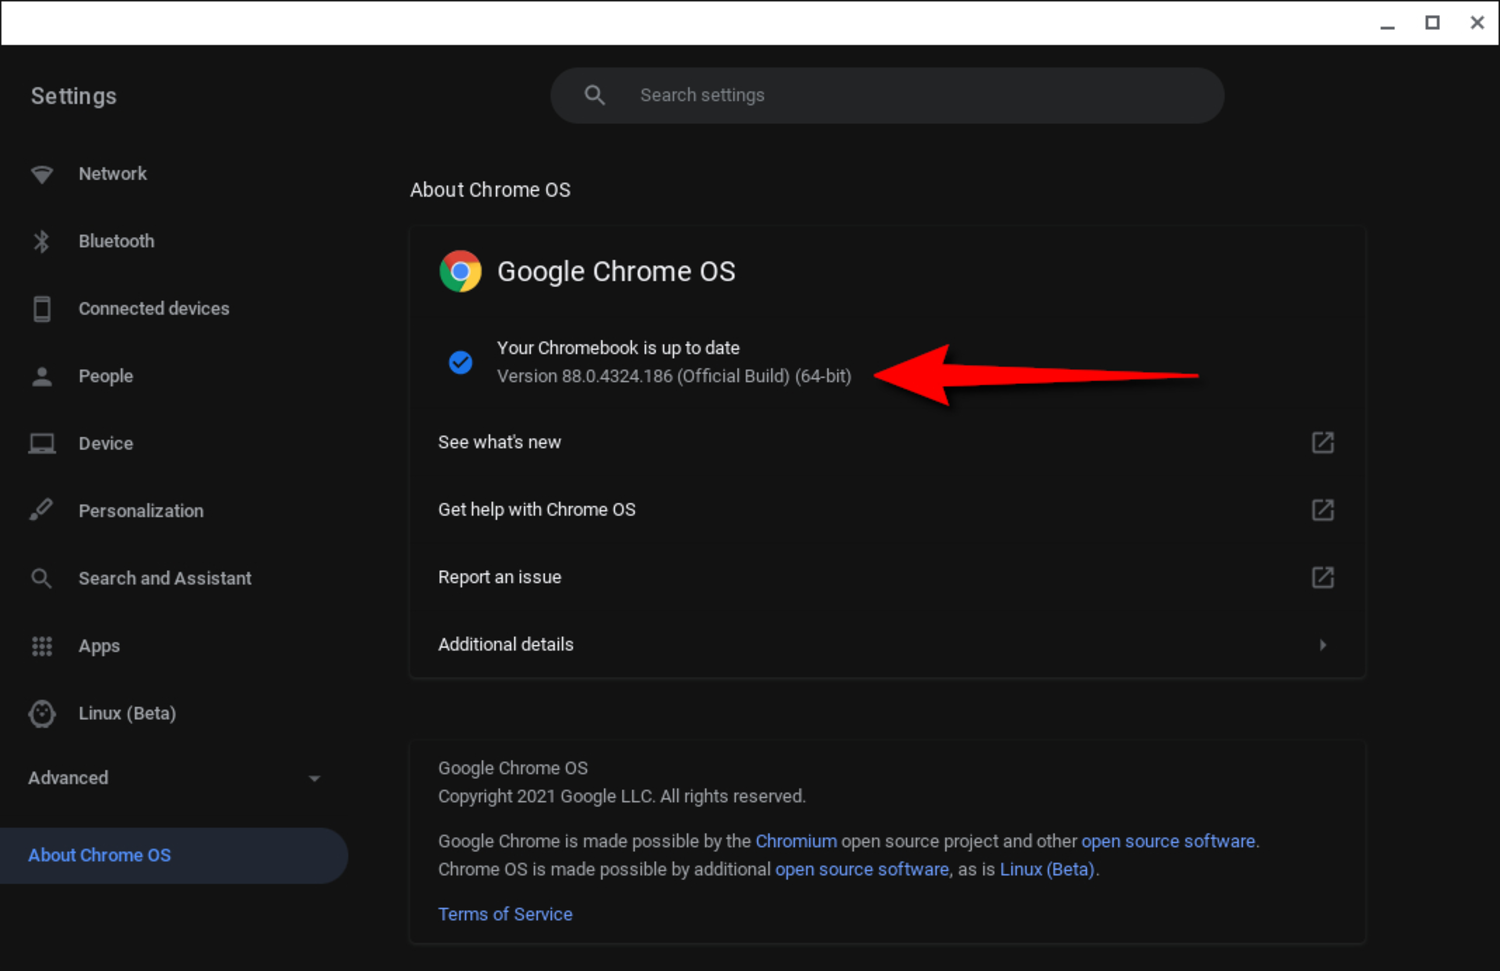Click the blue up-to-date checkmark icon
1500x971 pixels.
(x=461, y=362)
